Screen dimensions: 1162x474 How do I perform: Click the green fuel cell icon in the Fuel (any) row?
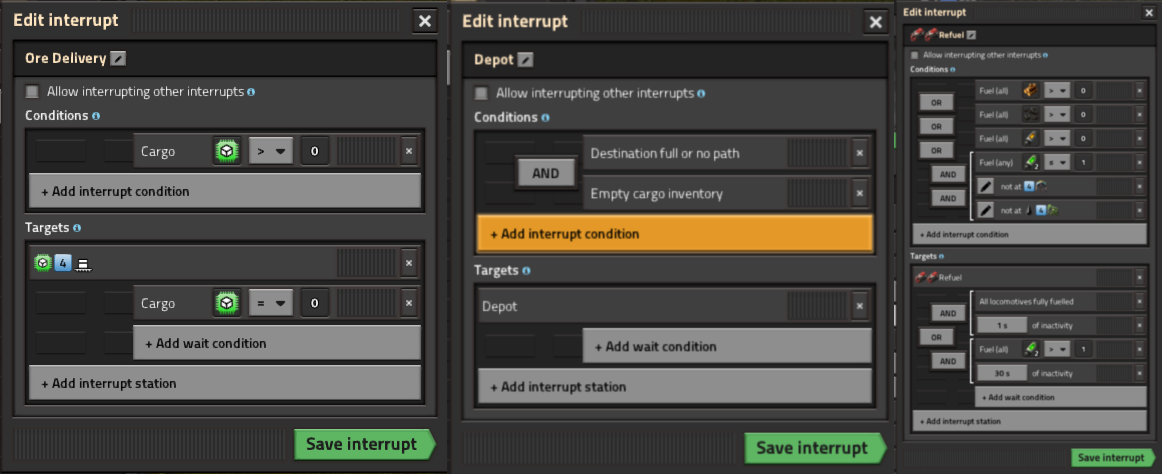[1030, 161]
